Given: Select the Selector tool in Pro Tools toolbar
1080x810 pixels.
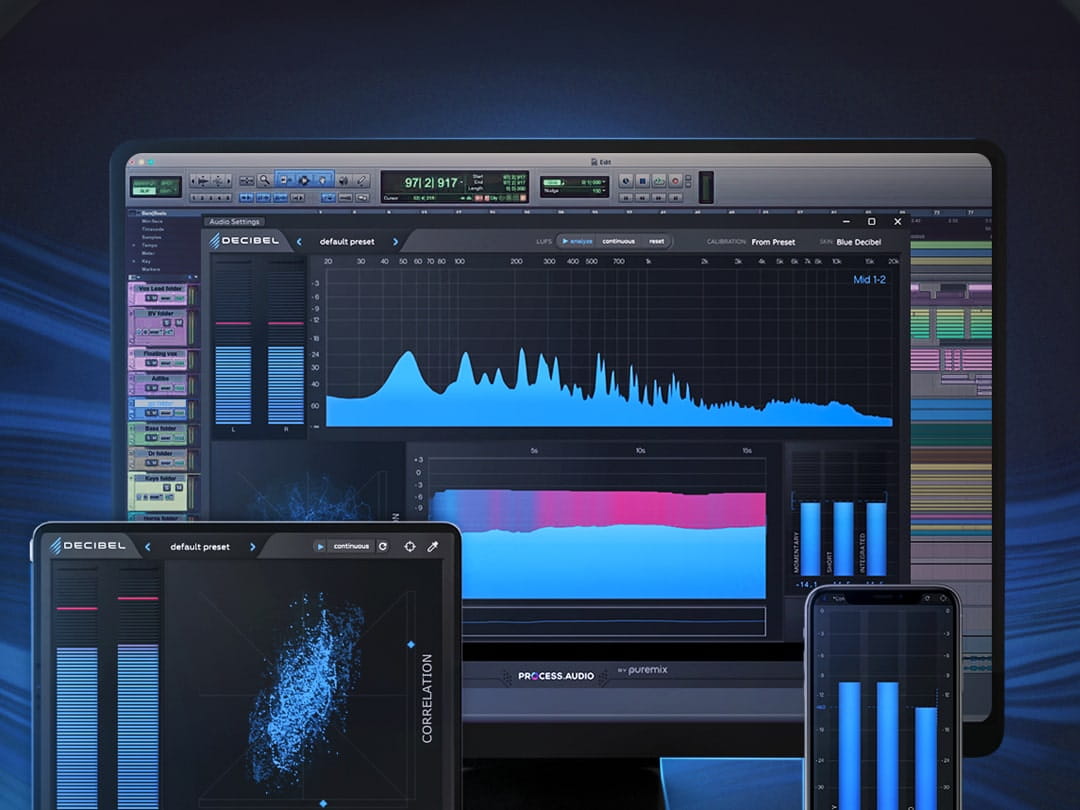Looking at the screenshot, I should coord(304,180).
